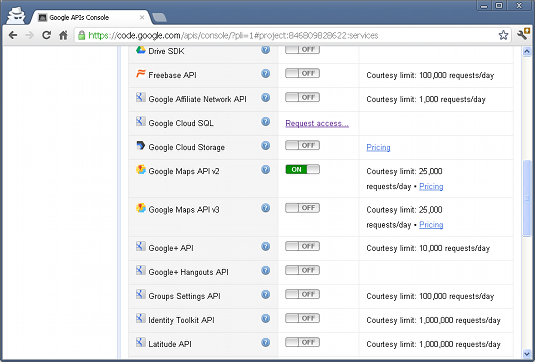
Task: Select the Google APIs Console tab
Action: pos(90,17)
